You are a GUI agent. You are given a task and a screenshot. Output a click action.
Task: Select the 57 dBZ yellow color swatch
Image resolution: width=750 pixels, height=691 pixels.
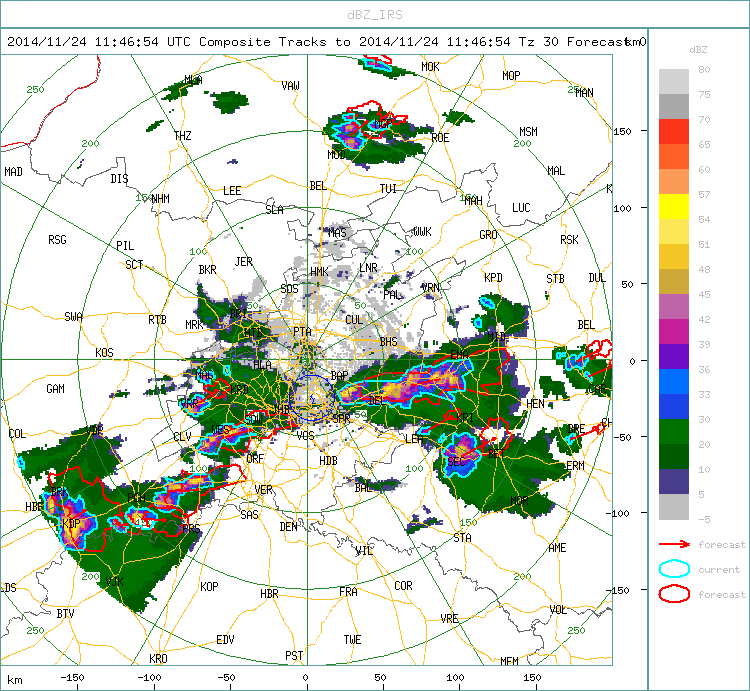click(673, 207)
